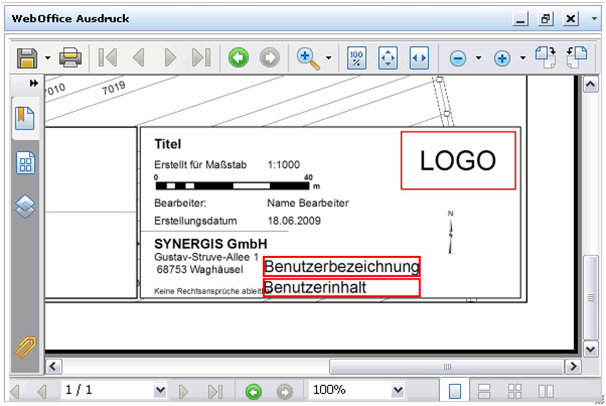606x406 pixels.
Task: Go to next page in bottom bar
Action: point(184,391)
